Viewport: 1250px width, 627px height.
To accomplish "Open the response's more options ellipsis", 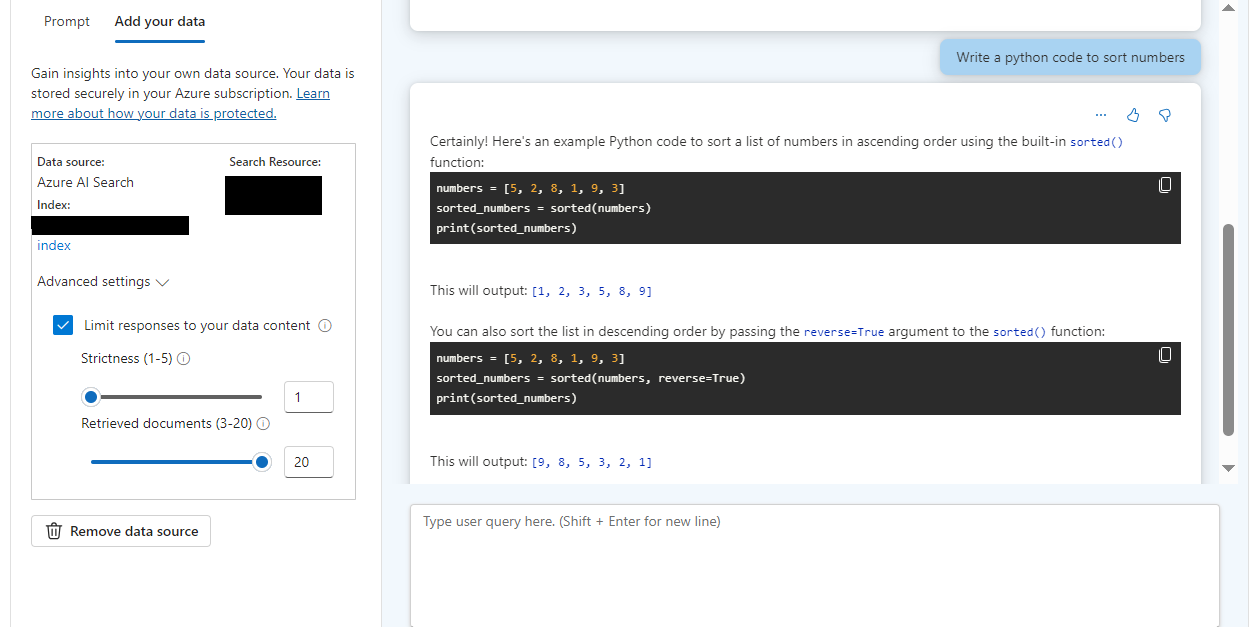I will [x=1101, y=115].
